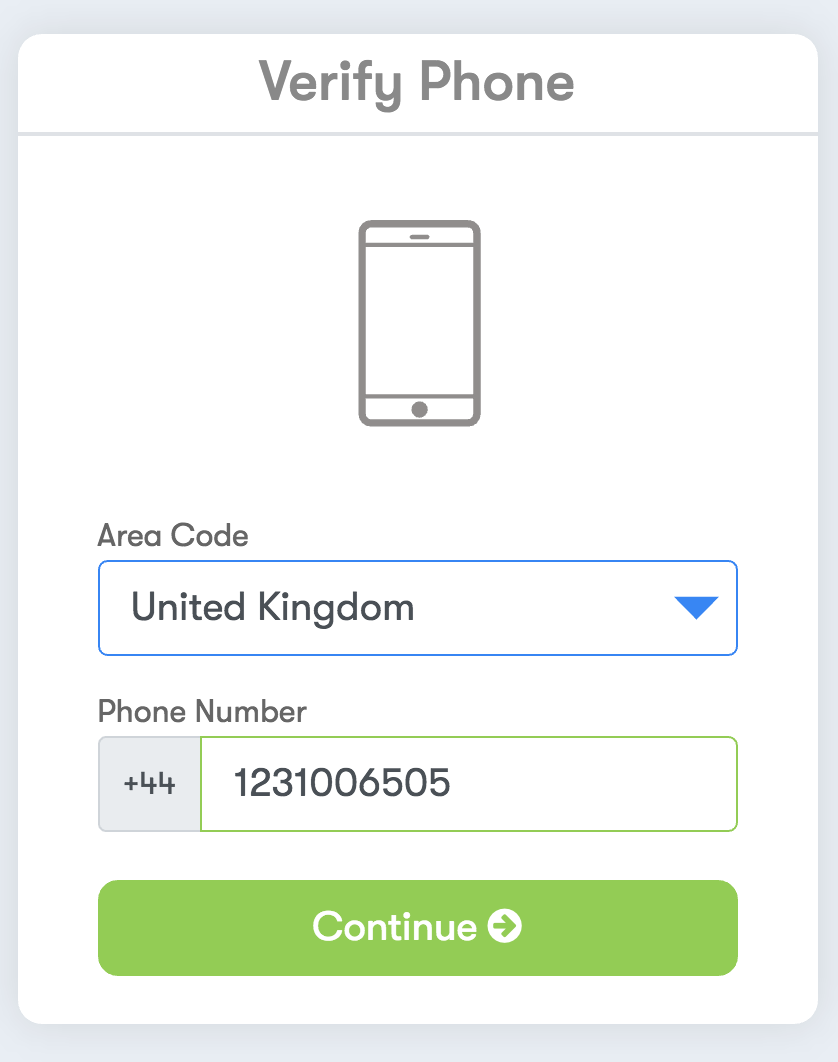This screenshot has height=1062, width=838.
Task: Click the home button on the phone icon
Action: pos(419,409)
